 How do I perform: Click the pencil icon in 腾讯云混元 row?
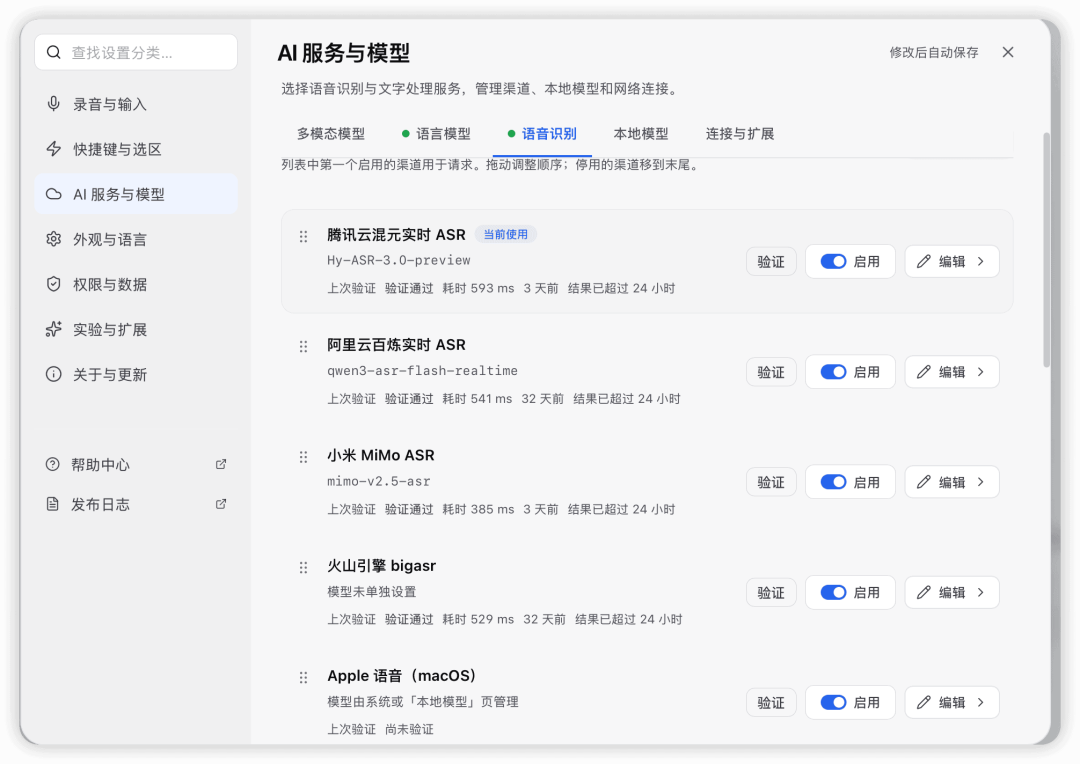[x=924, y=262]
